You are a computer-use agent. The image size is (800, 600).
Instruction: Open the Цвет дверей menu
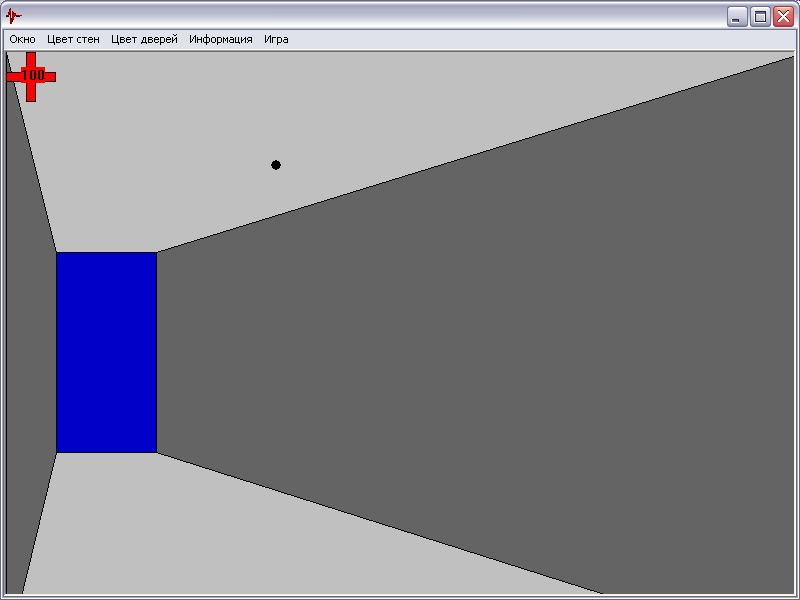point(144,40)
